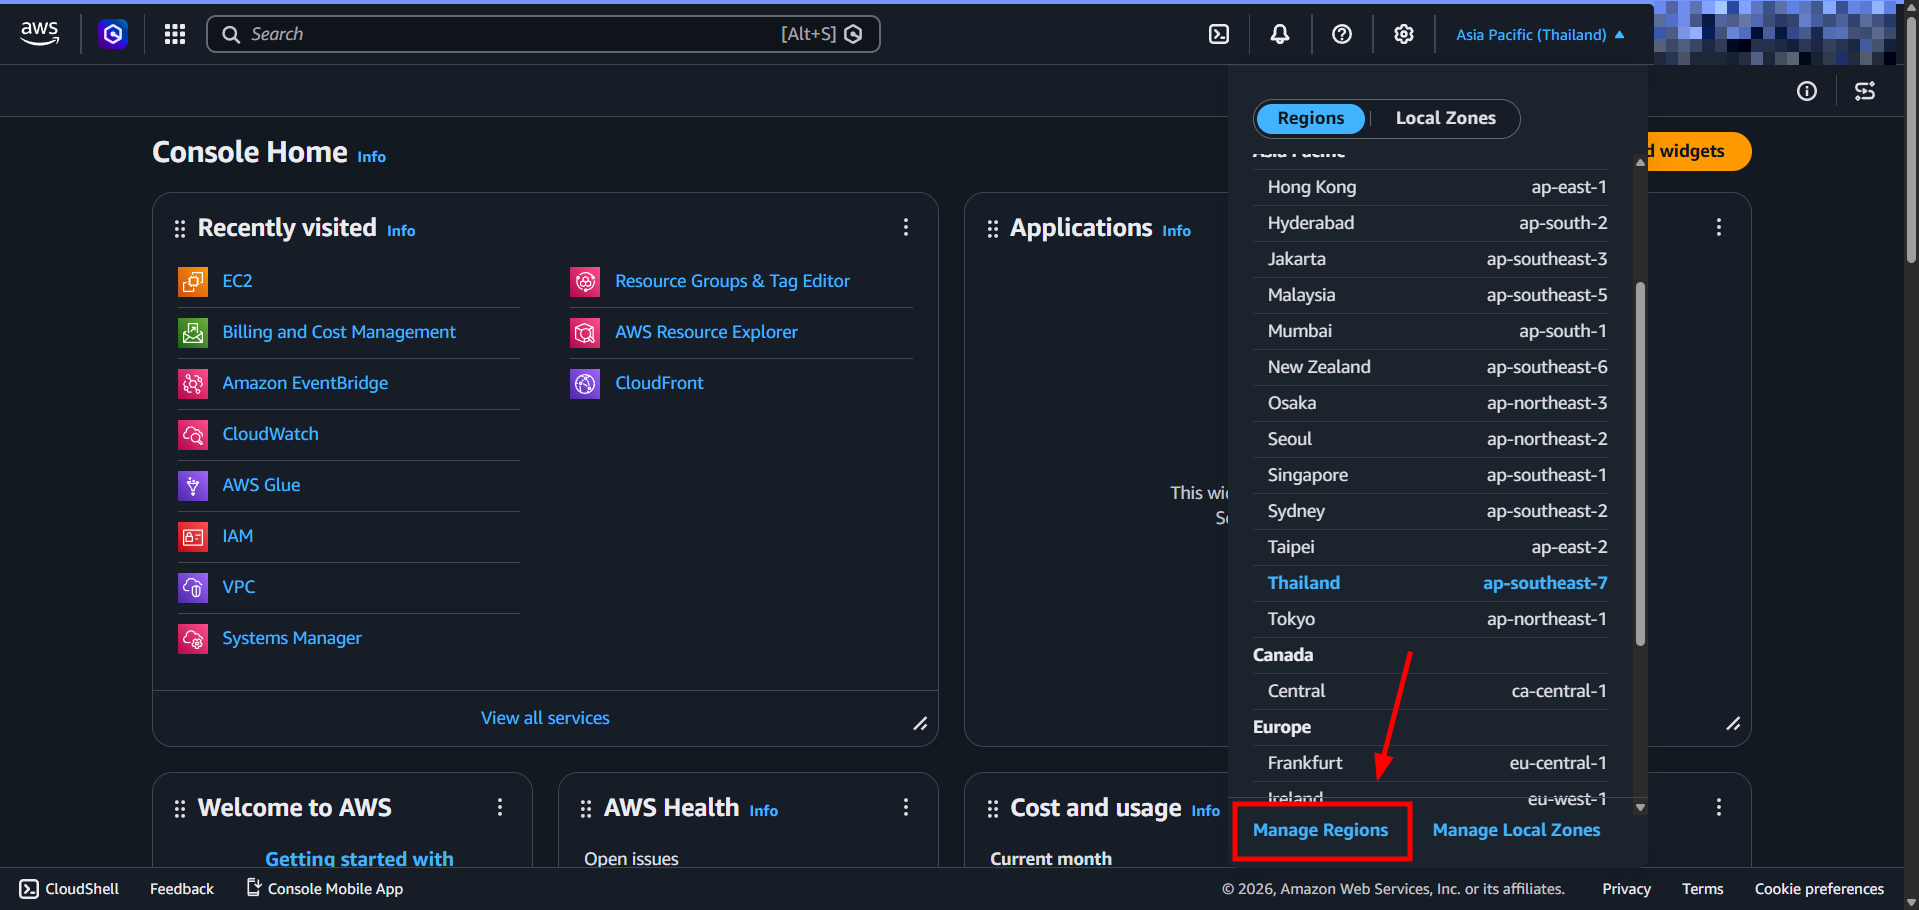1919x910 pixels.
Task: Select the Tokyo ap-northeast-1 region
Action: click(1430, 619)
